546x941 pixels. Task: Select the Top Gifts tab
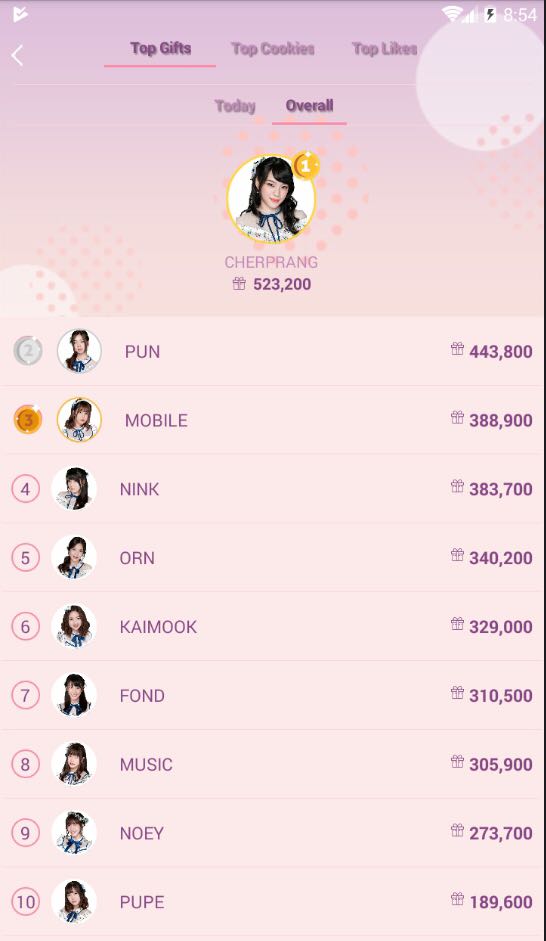point(160,49)
